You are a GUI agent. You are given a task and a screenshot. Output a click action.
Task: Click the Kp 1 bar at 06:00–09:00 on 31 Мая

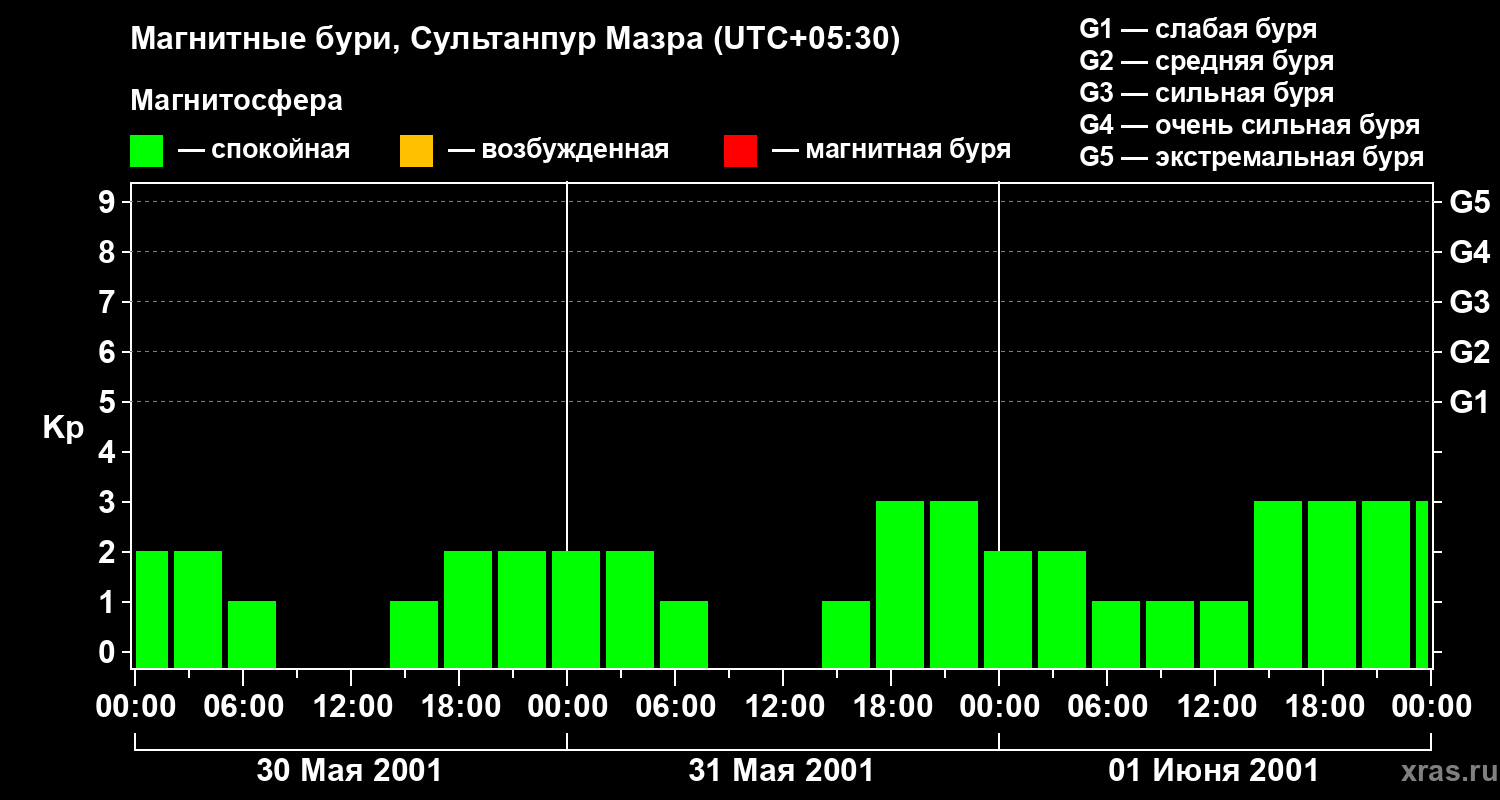(x=684, y=634)
